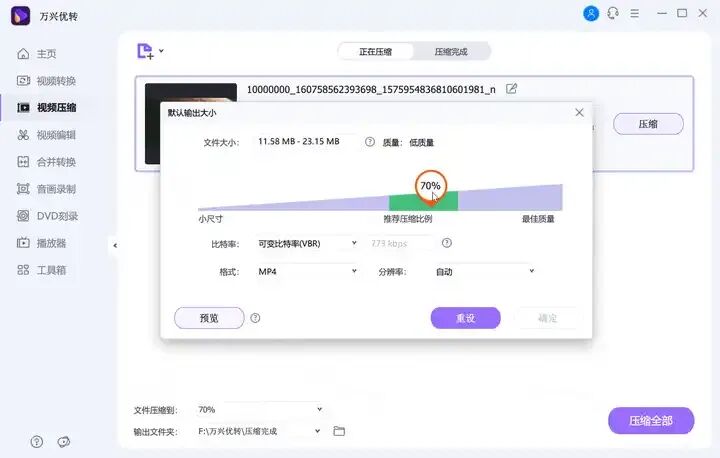Click the 70% slider handle

[x=430, y=186]
